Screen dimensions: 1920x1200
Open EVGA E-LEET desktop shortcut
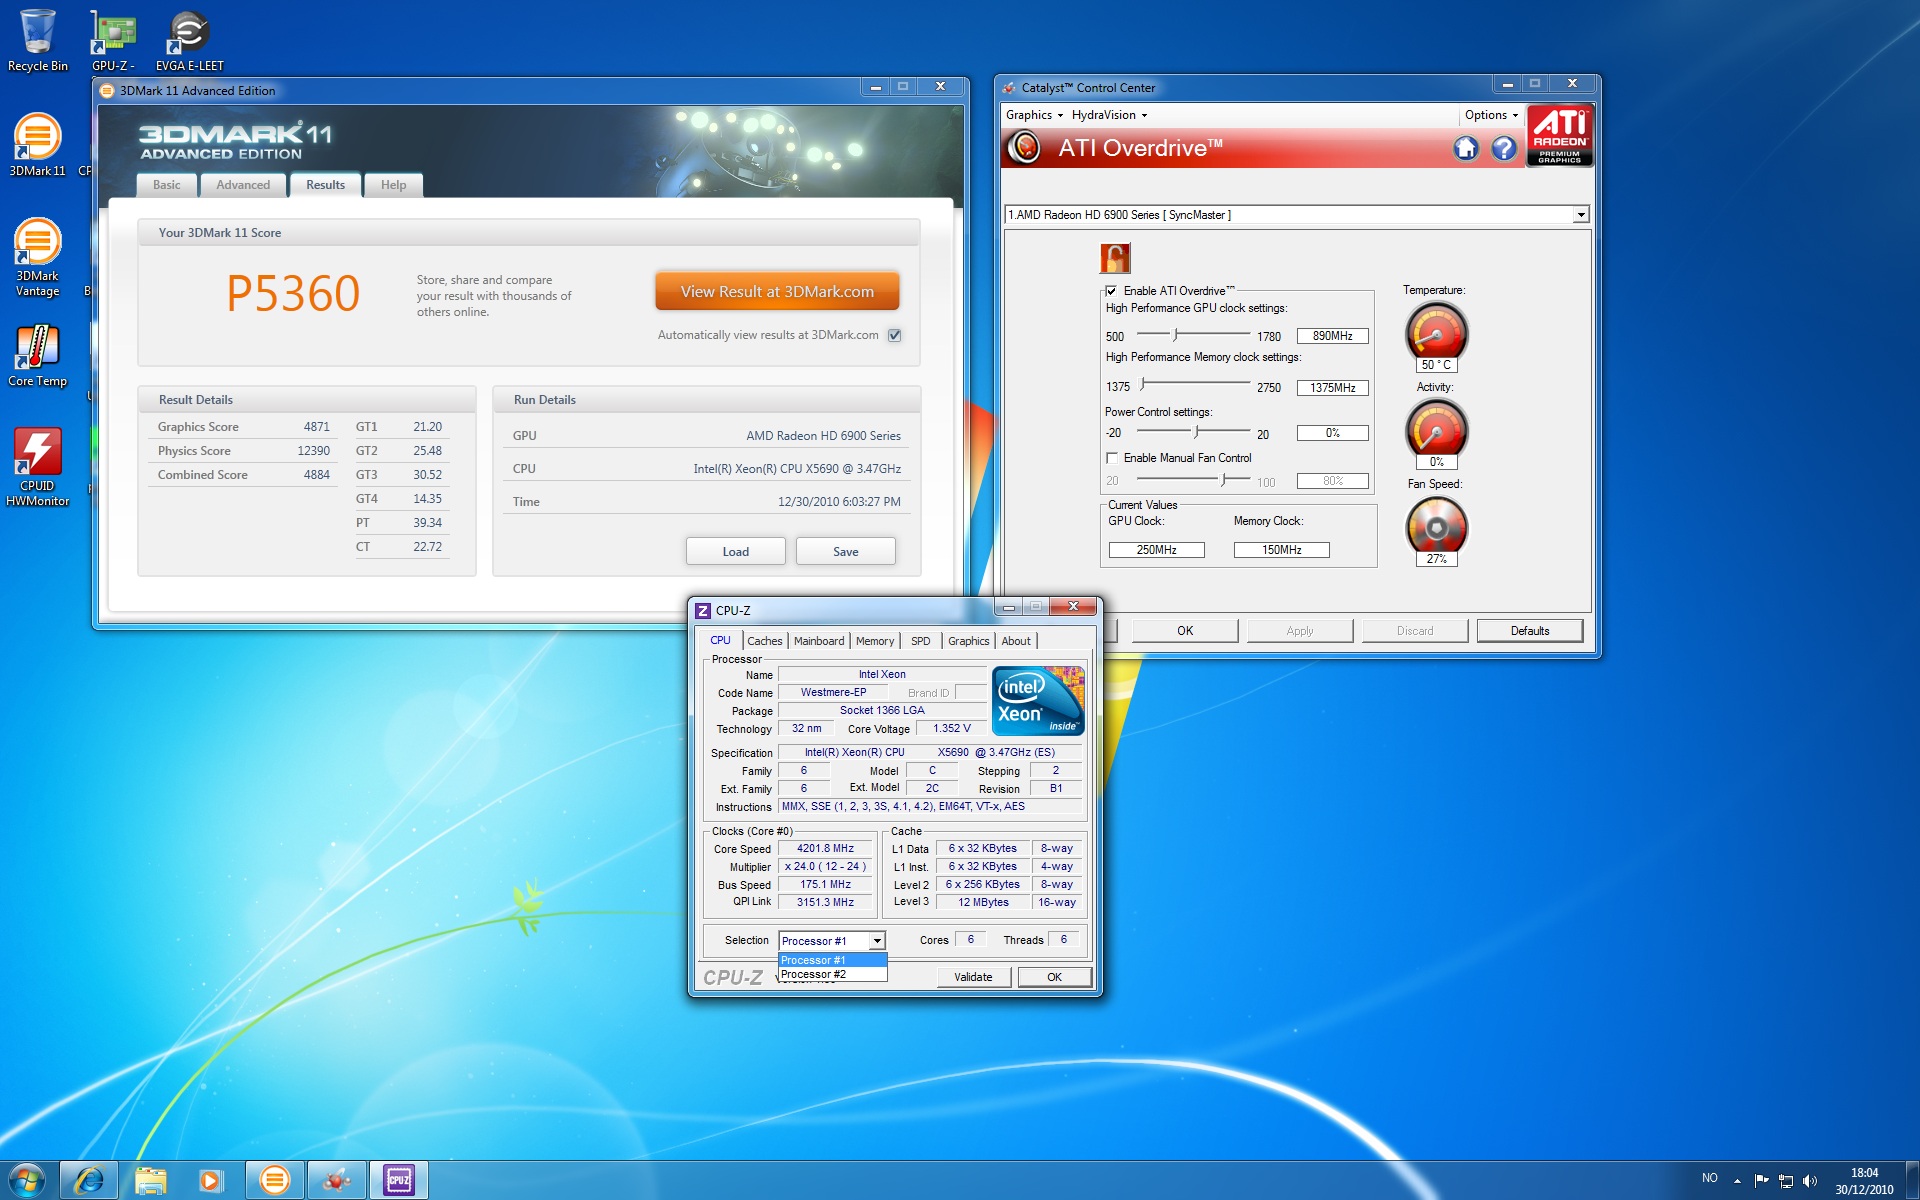pyautogui.click(x=189, y=40)
